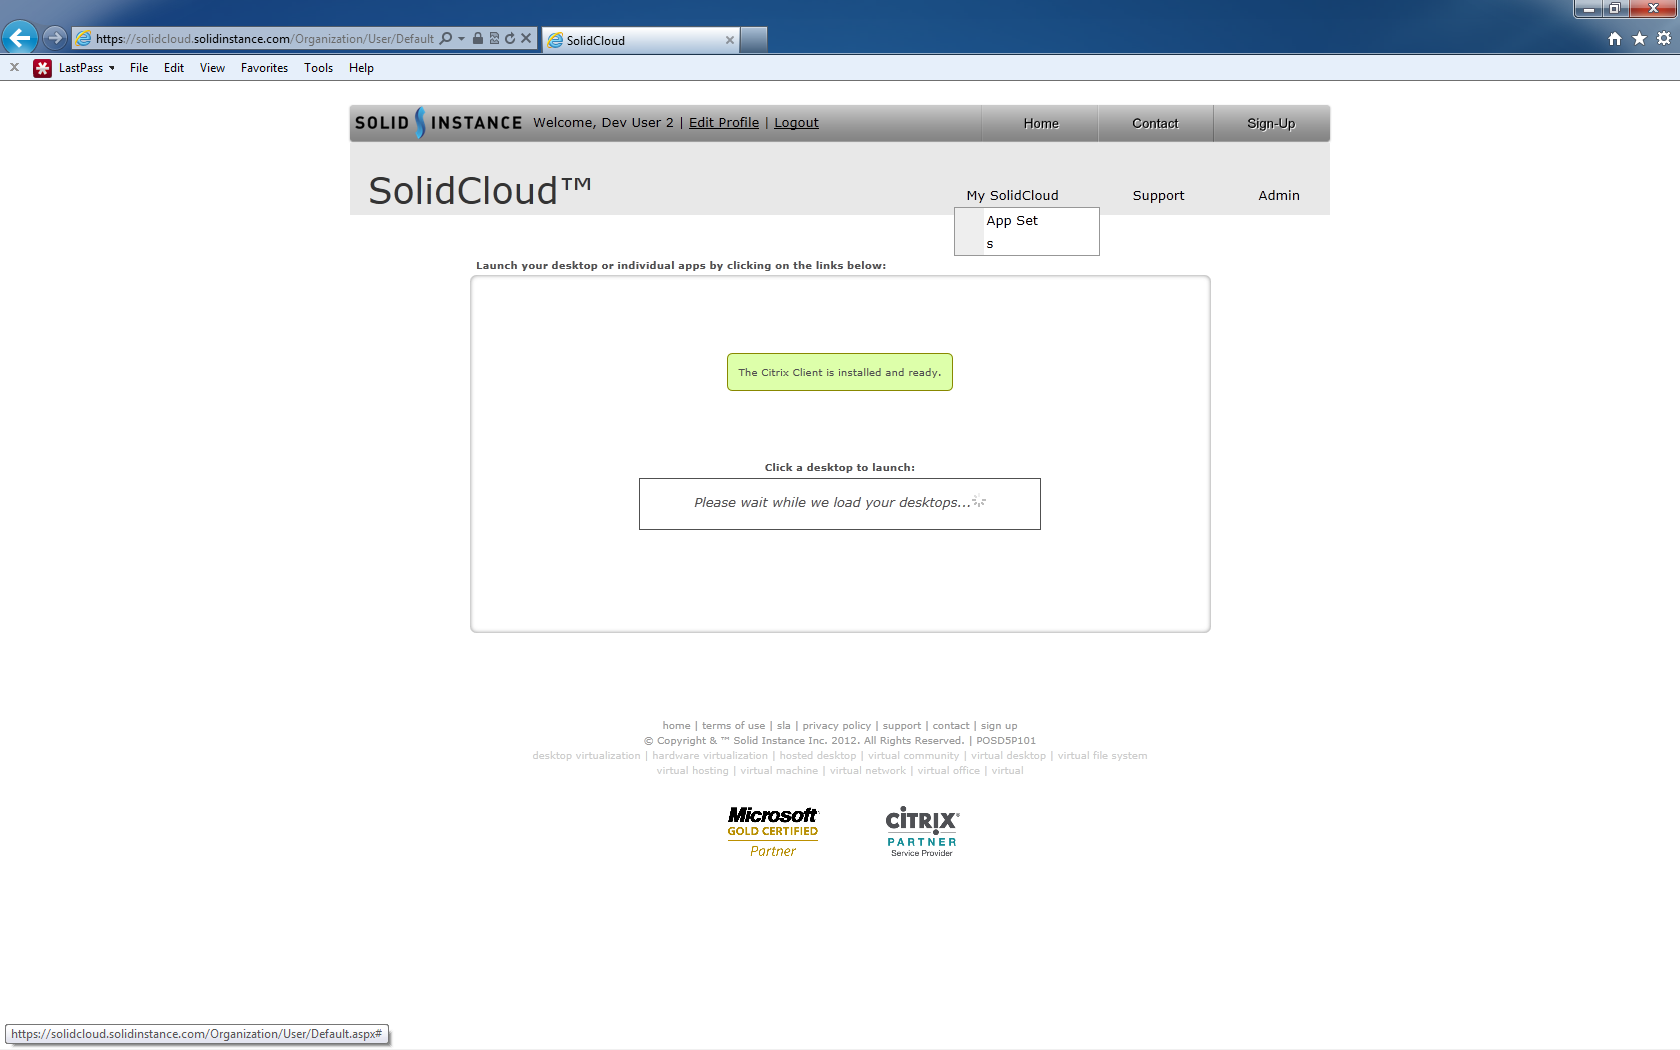
Task: Go to the Contact nav tab
Action: tap(1155, 123)
